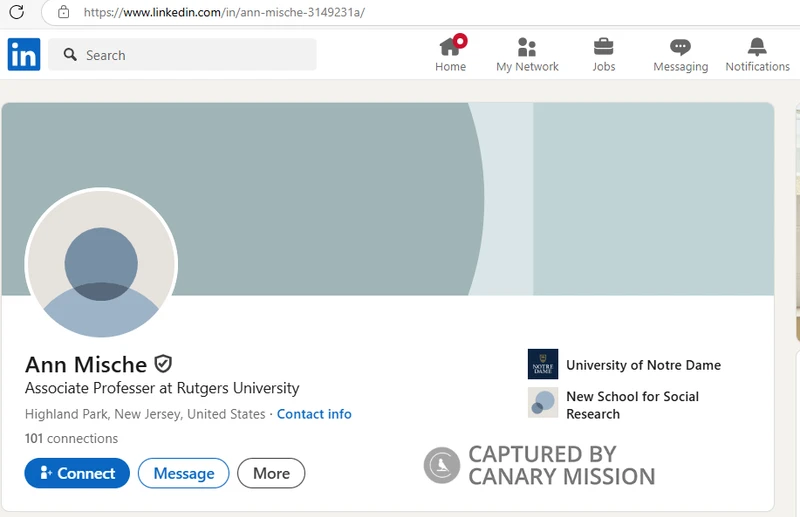Open LinkedIn home via the logo
This screenshot has height=517, width=800.
[24, 54]
